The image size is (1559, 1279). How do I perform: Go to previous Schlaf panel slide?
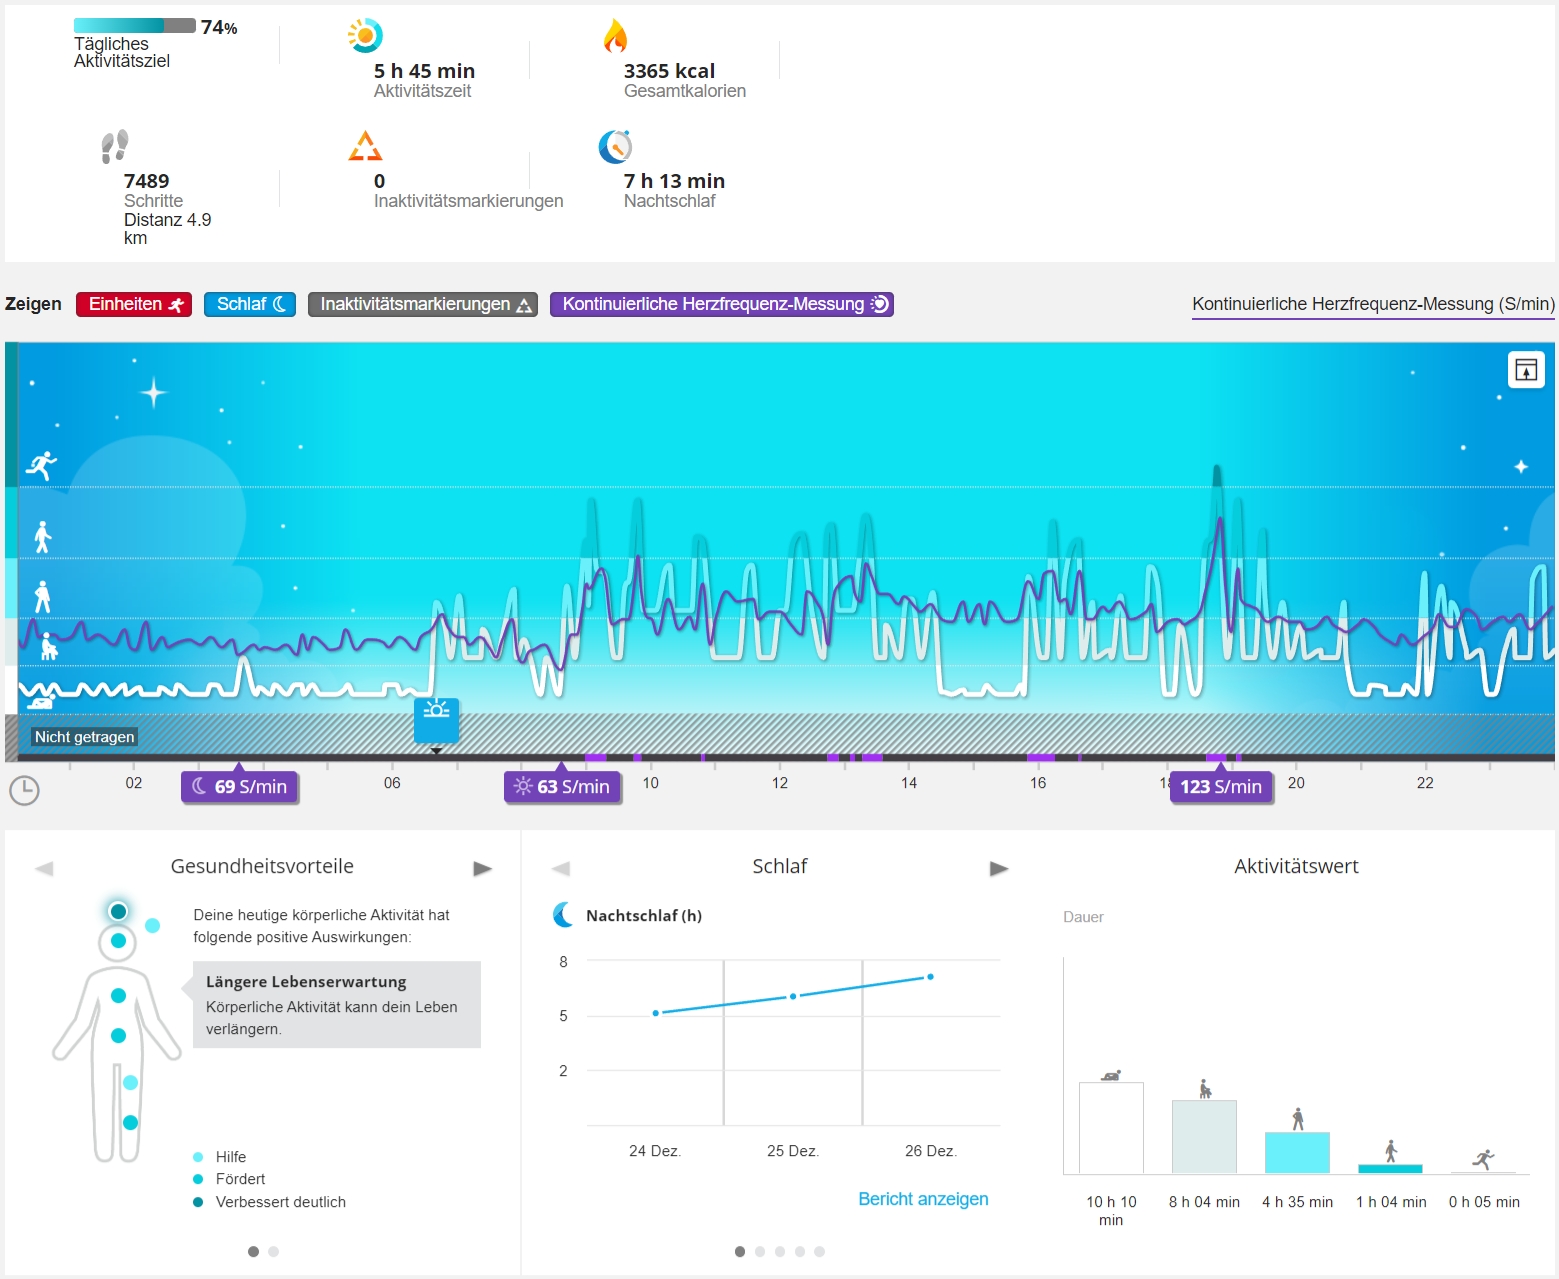pyautogui.click(x=561, y=869)
